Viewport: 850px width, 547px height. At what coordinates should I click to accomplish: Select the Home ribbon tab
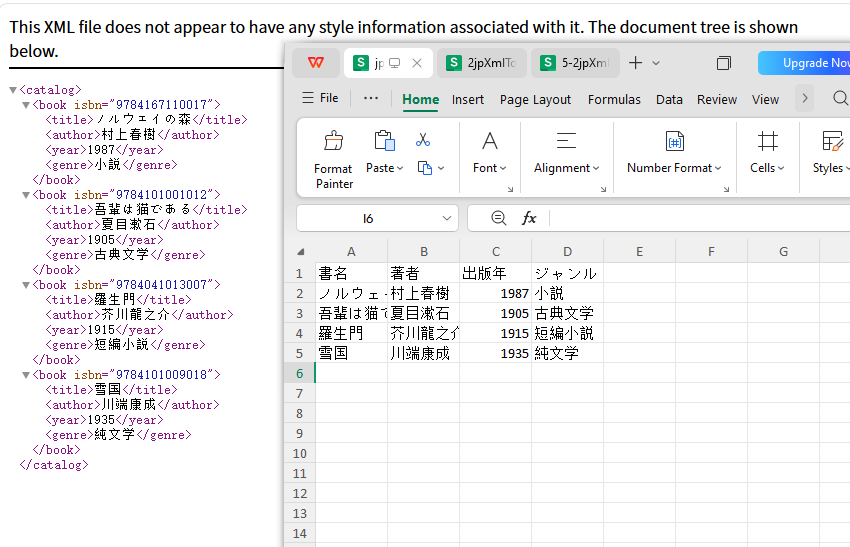coord(421,100)
